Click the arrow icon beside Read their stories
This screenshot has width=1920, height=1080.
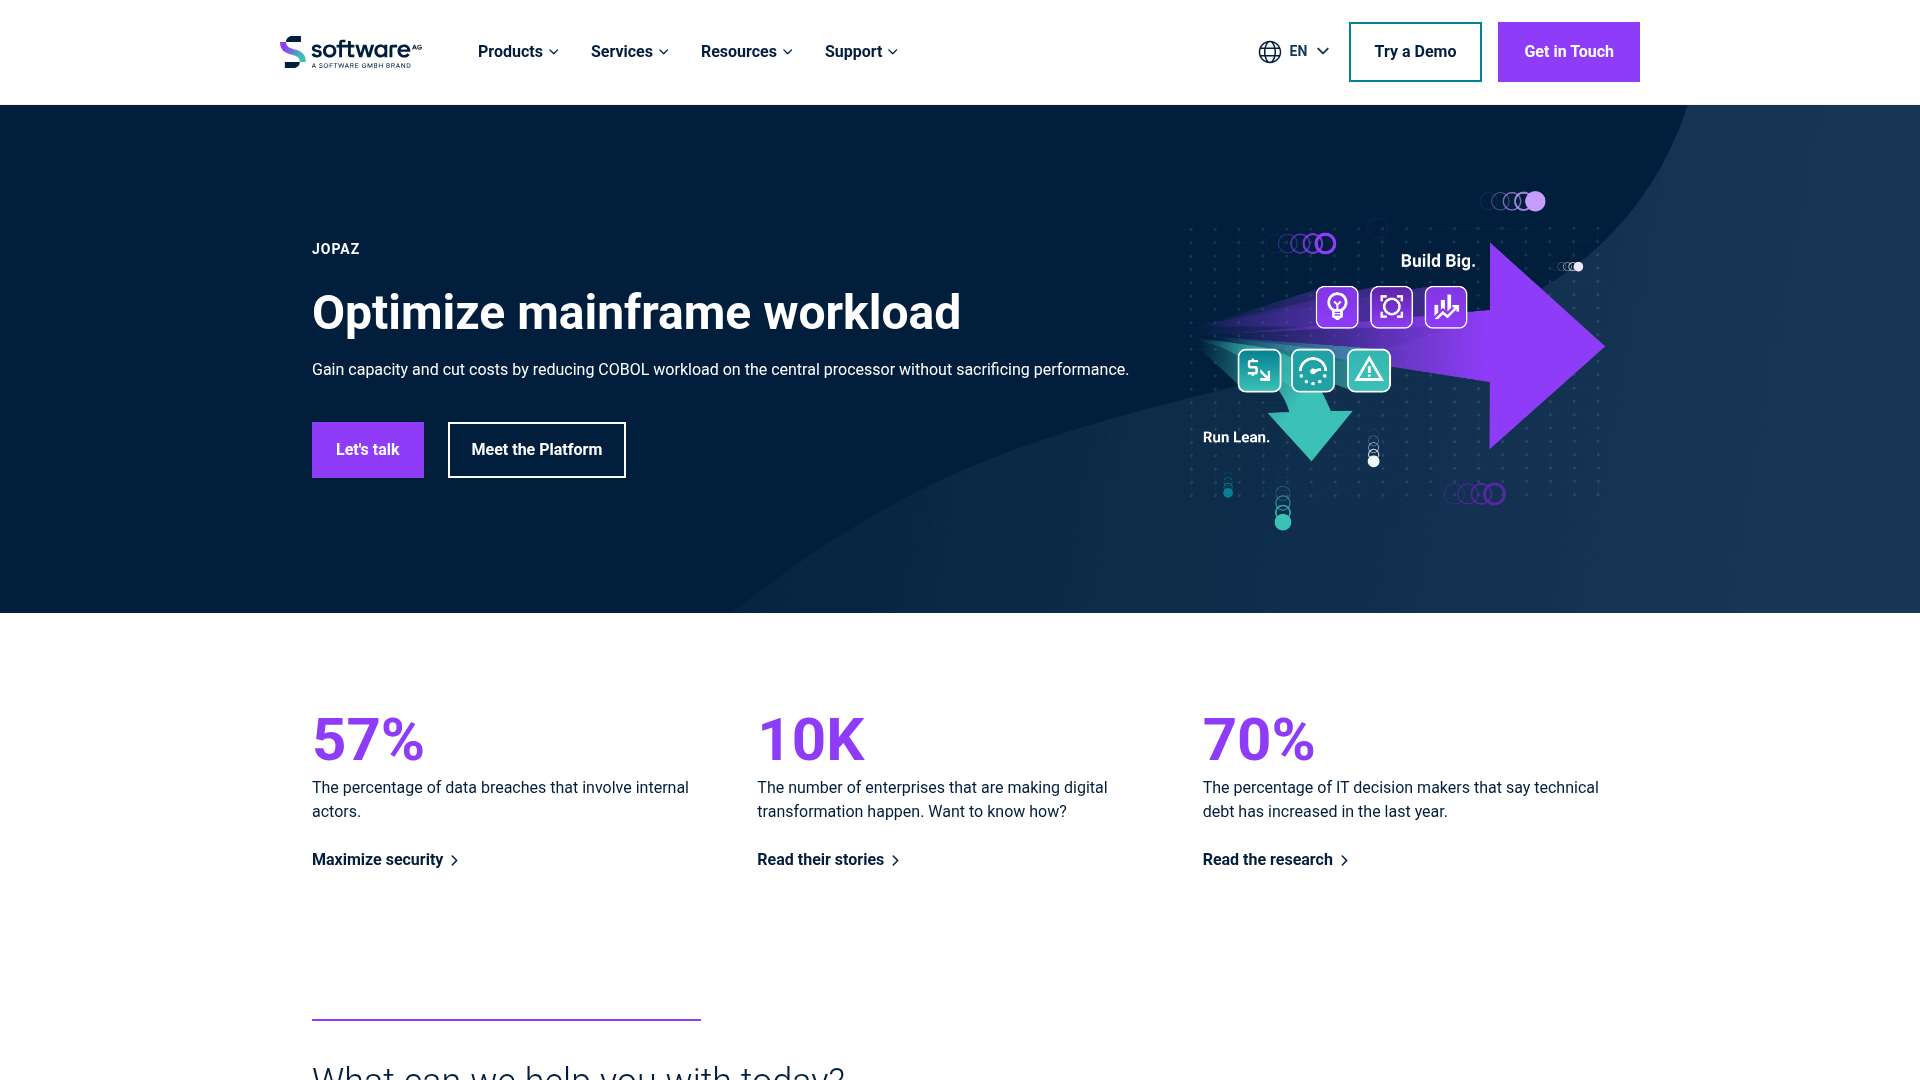click(x=896, y=860)
